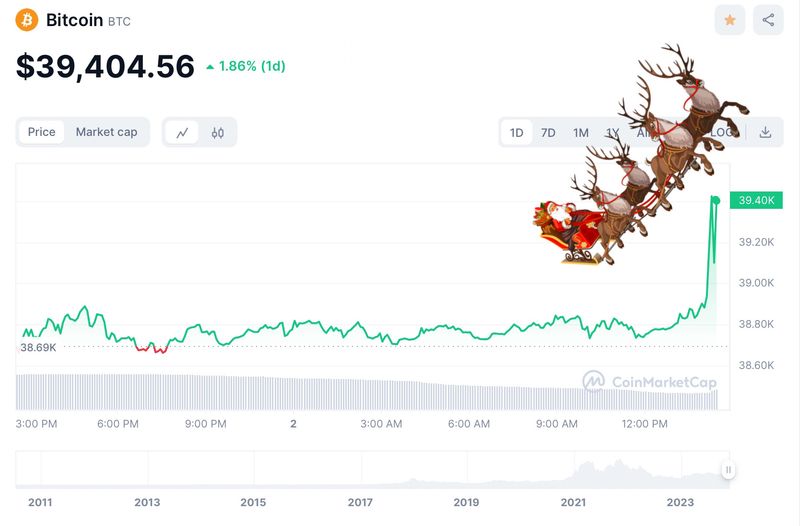Add Bitcoin to watchlist with star icon
The image size is (800, 526).
pos(730,20)
